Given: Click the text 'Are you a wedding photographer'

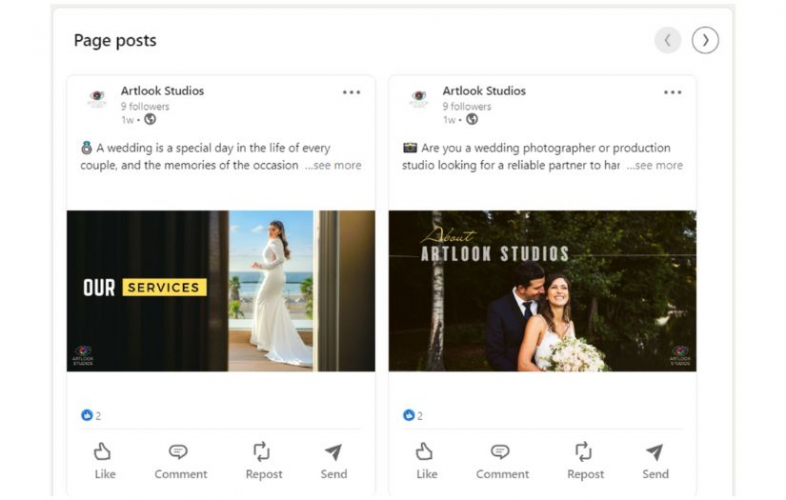Looking at the screenshot, I should (508, 148).
